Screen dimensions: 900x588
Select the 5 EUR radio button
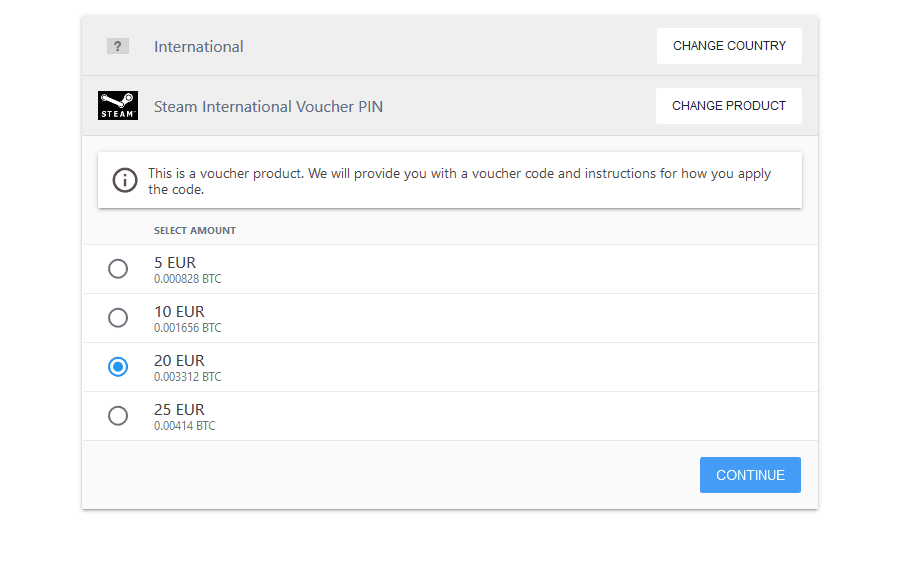[x=118, y=269]
